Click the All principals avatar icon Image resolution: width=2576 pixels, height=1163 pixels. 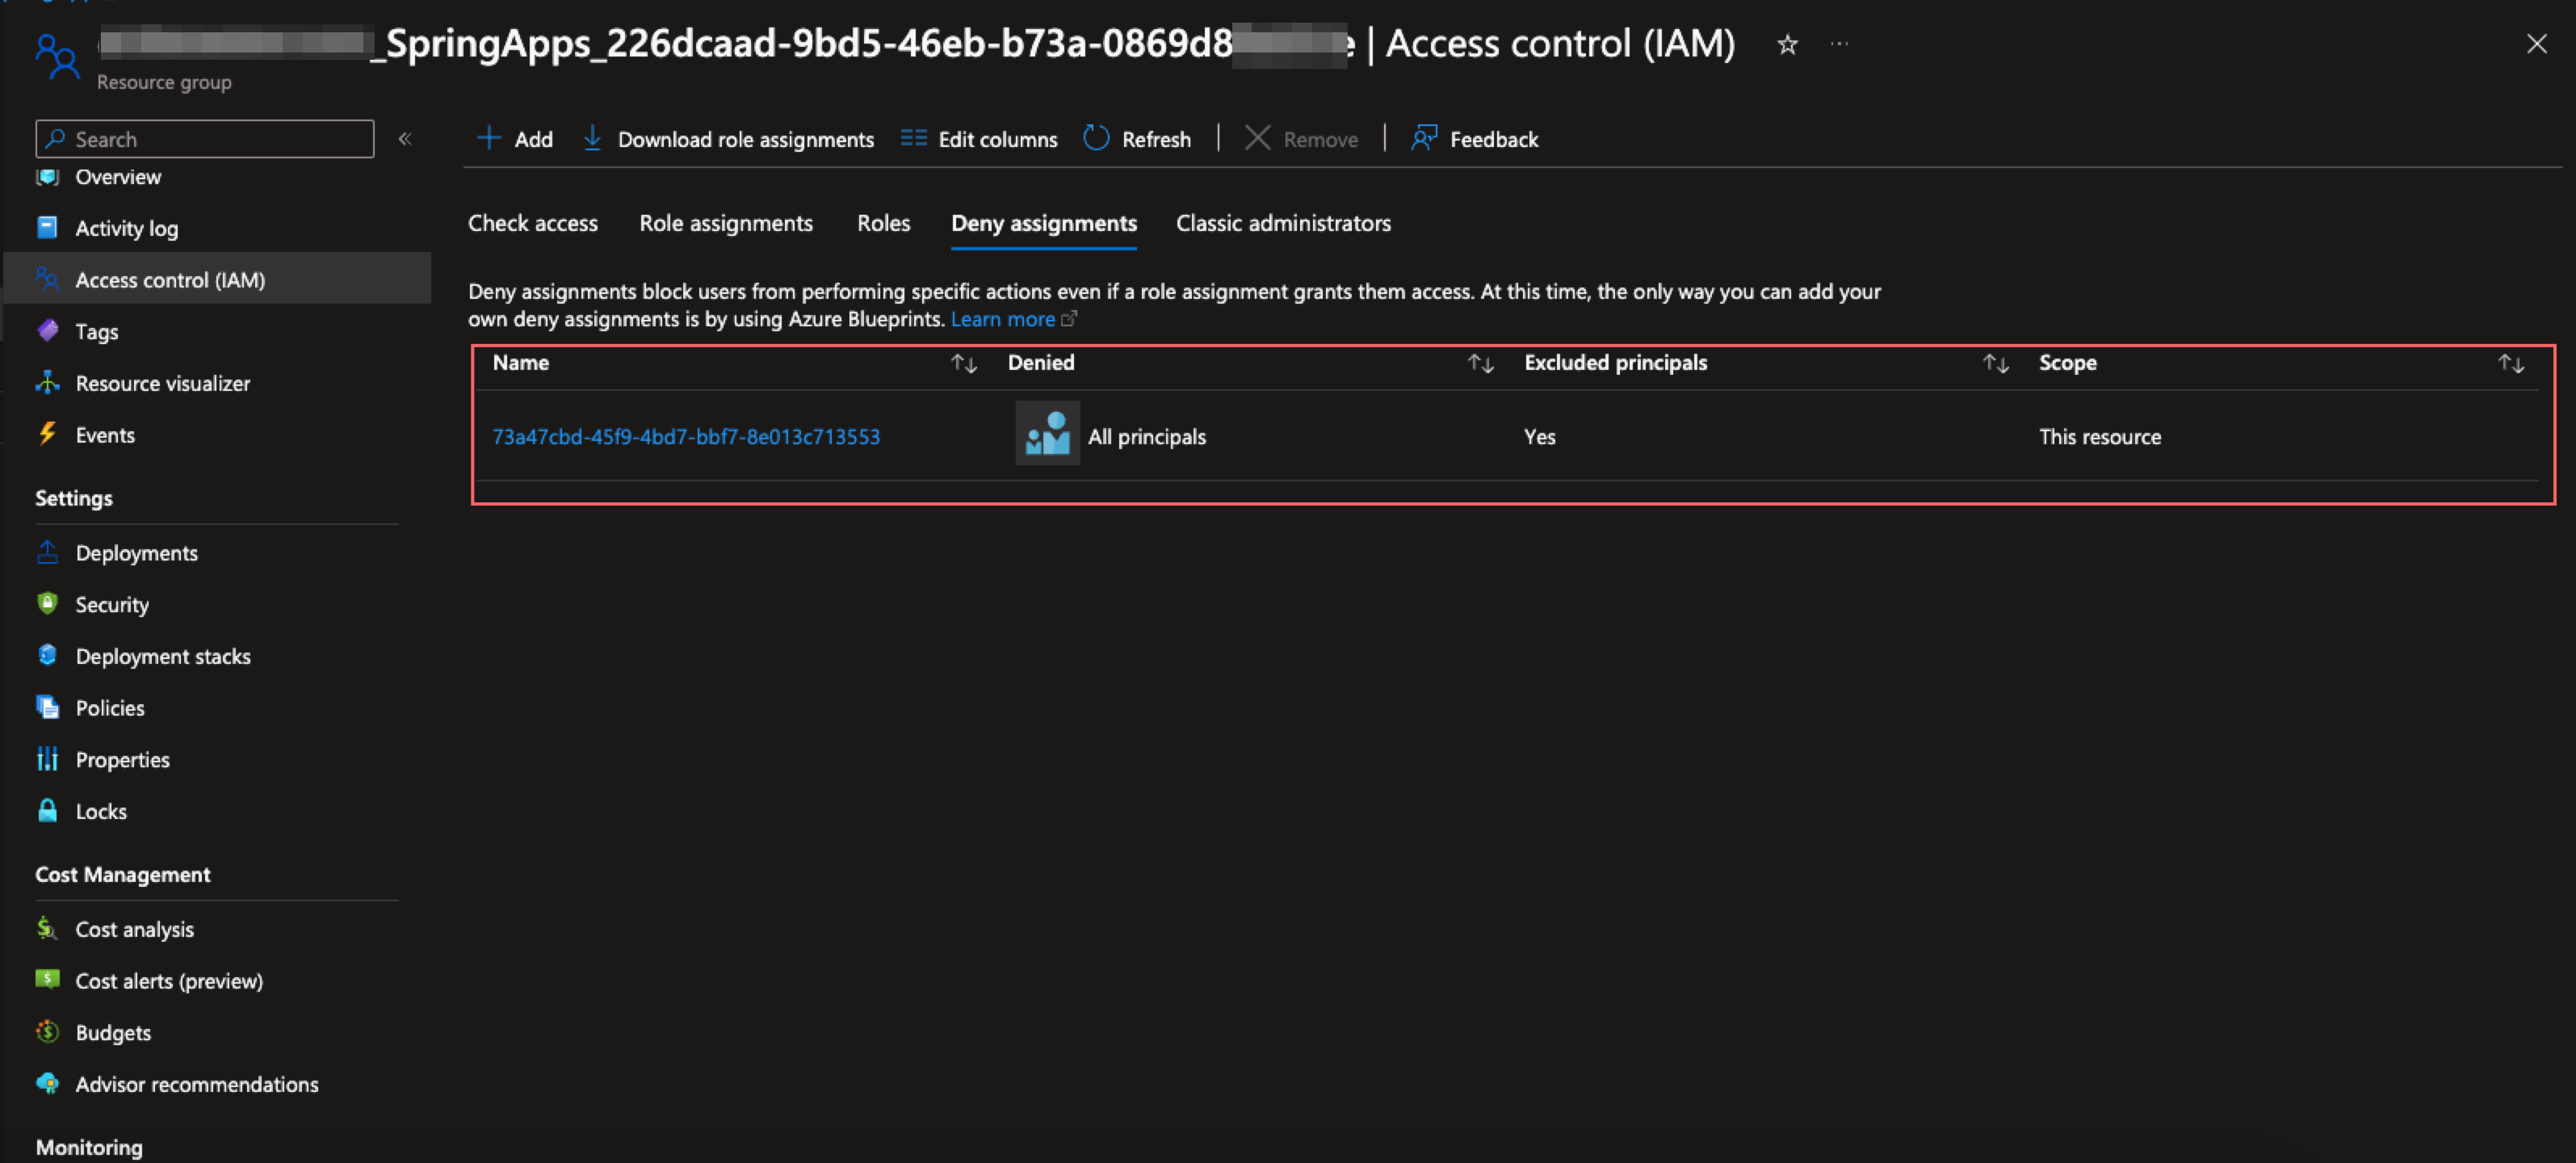pos(1047,434)
